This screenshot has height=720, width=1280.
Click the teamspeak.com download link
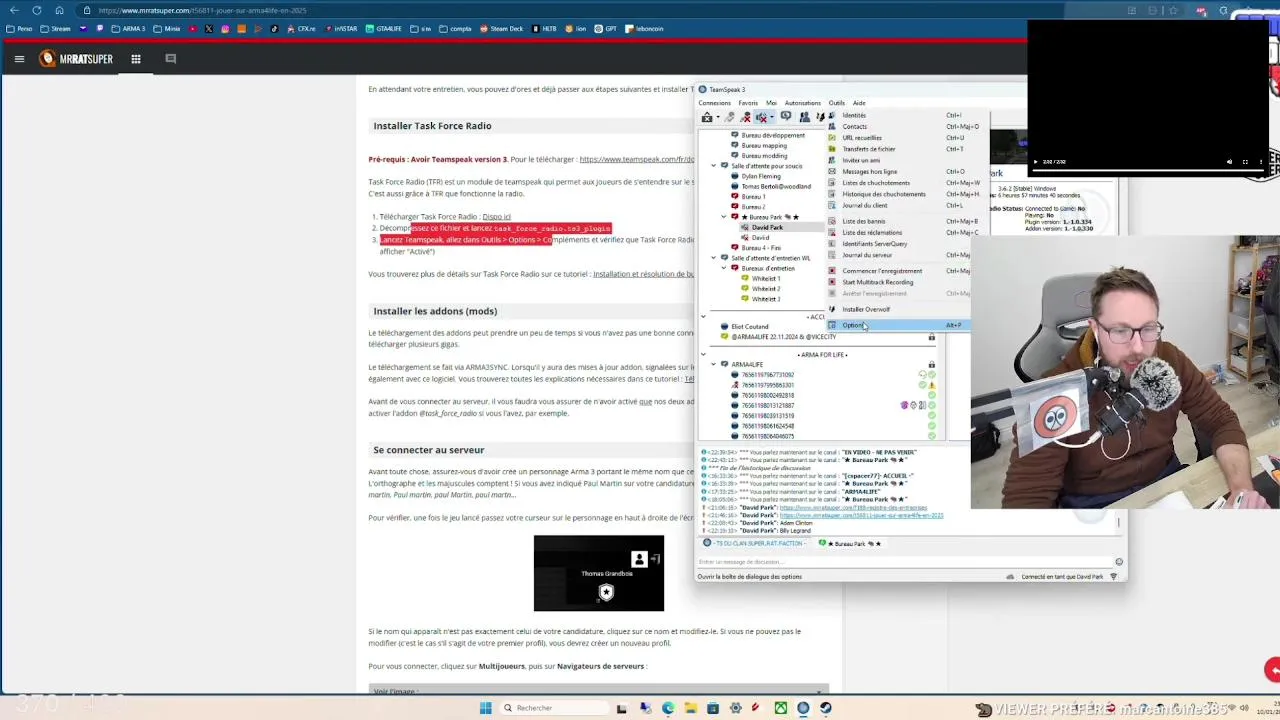pyautogui.click(x=637, y=159)
